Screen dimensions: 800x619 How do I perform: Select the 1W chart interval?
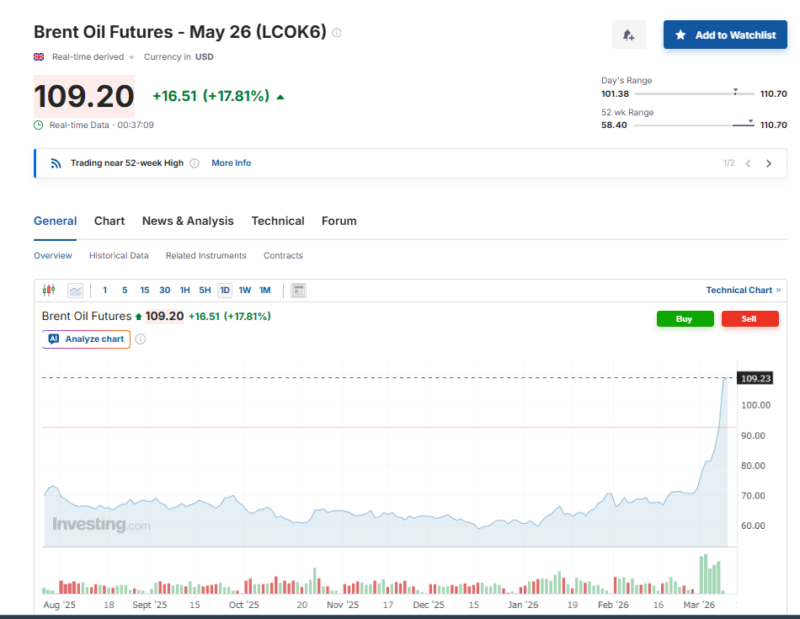click(245, 290)
